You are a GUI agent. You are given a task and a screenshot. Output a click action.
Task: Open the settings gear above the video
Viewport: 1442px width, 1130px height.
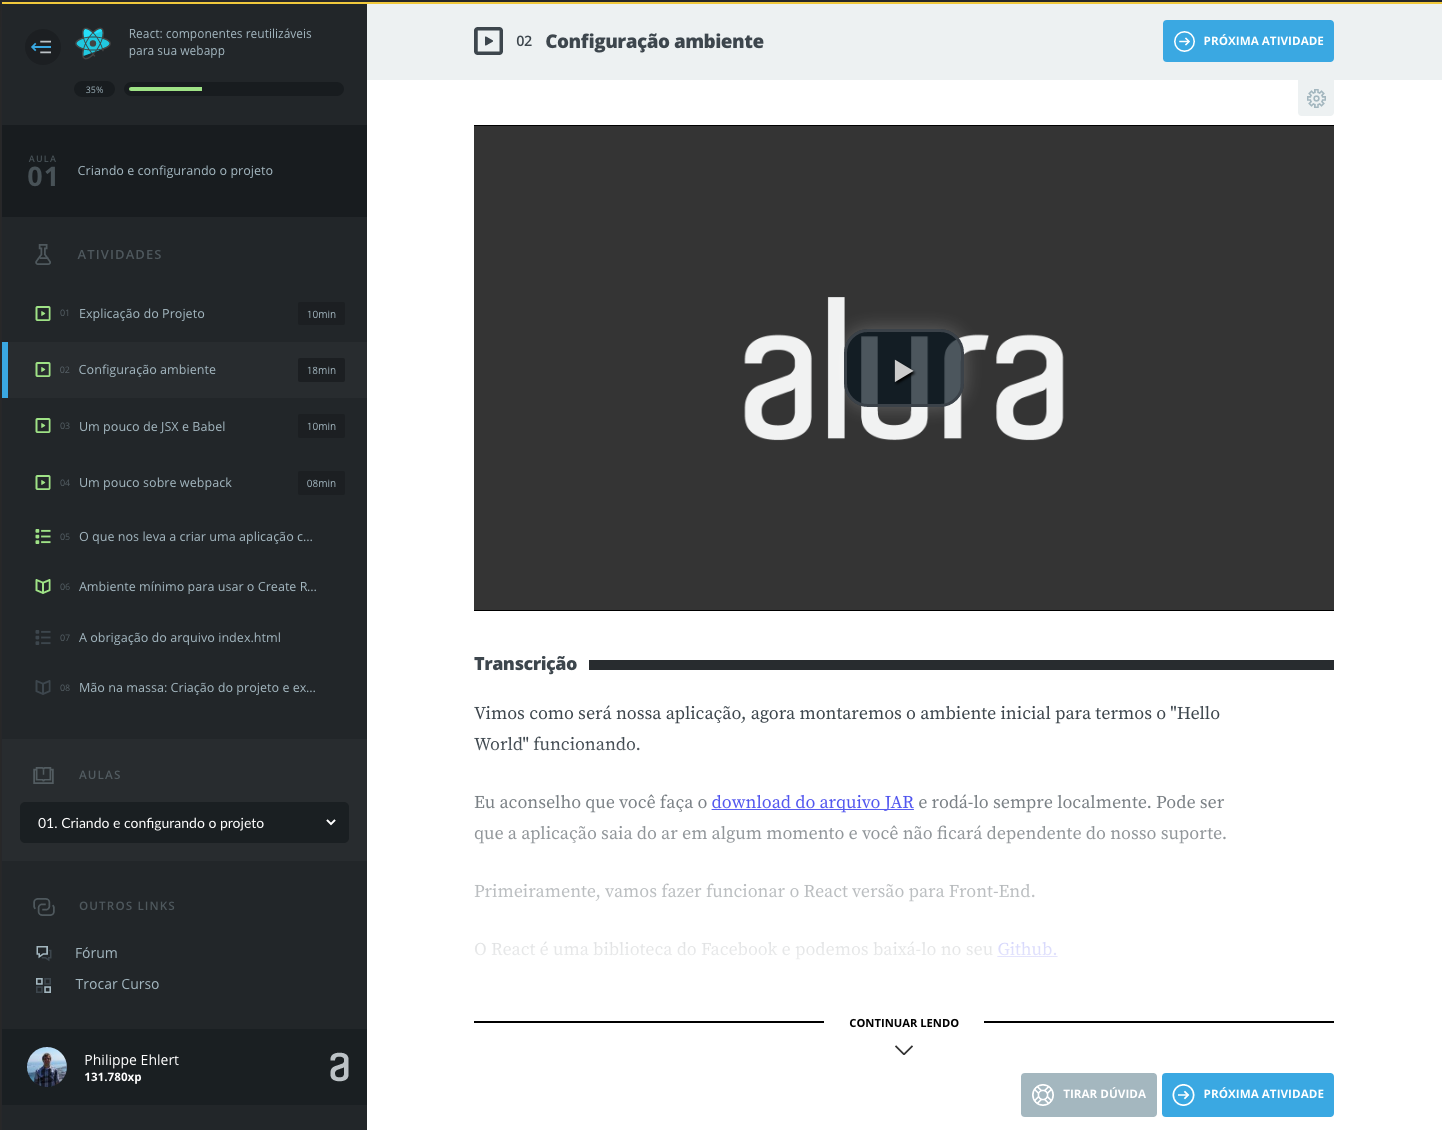(x=1316, y=98)
